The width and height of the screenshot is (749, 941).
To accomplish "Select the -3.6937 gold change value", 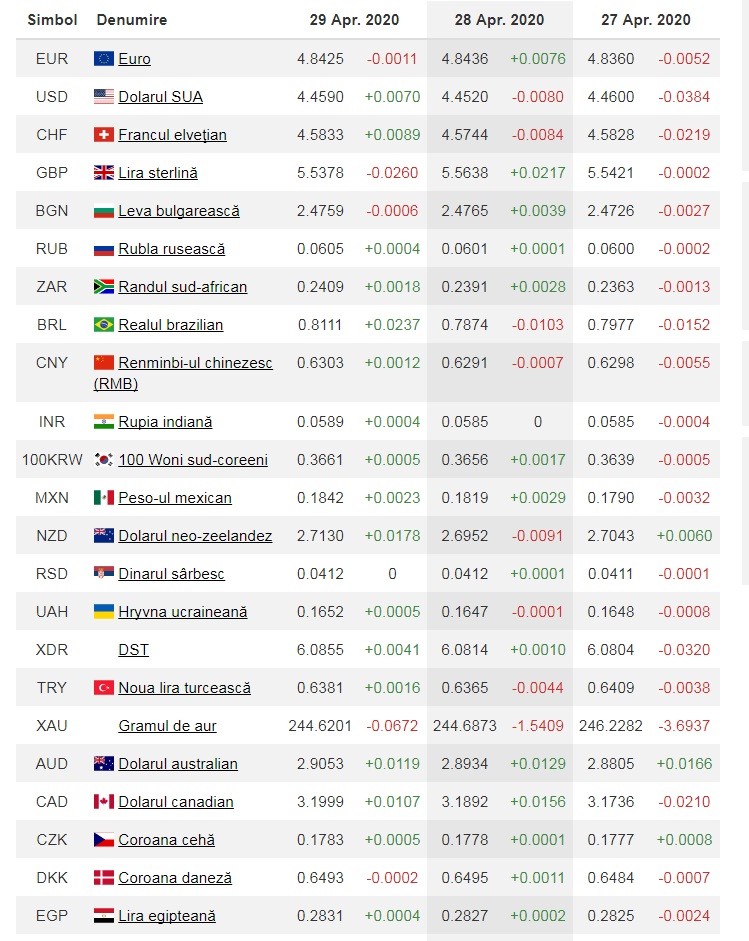I will click(684, 726).
